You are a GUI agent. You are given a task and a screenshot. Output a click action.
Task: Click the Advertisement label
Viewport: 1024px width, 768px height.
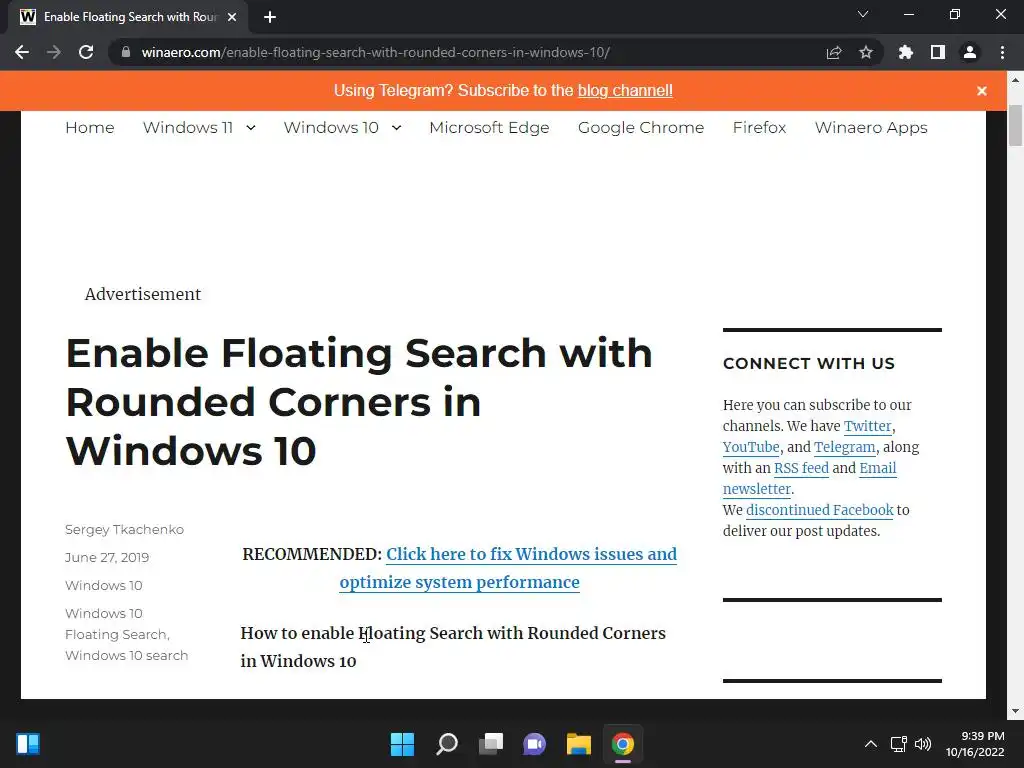coord(142,294)
